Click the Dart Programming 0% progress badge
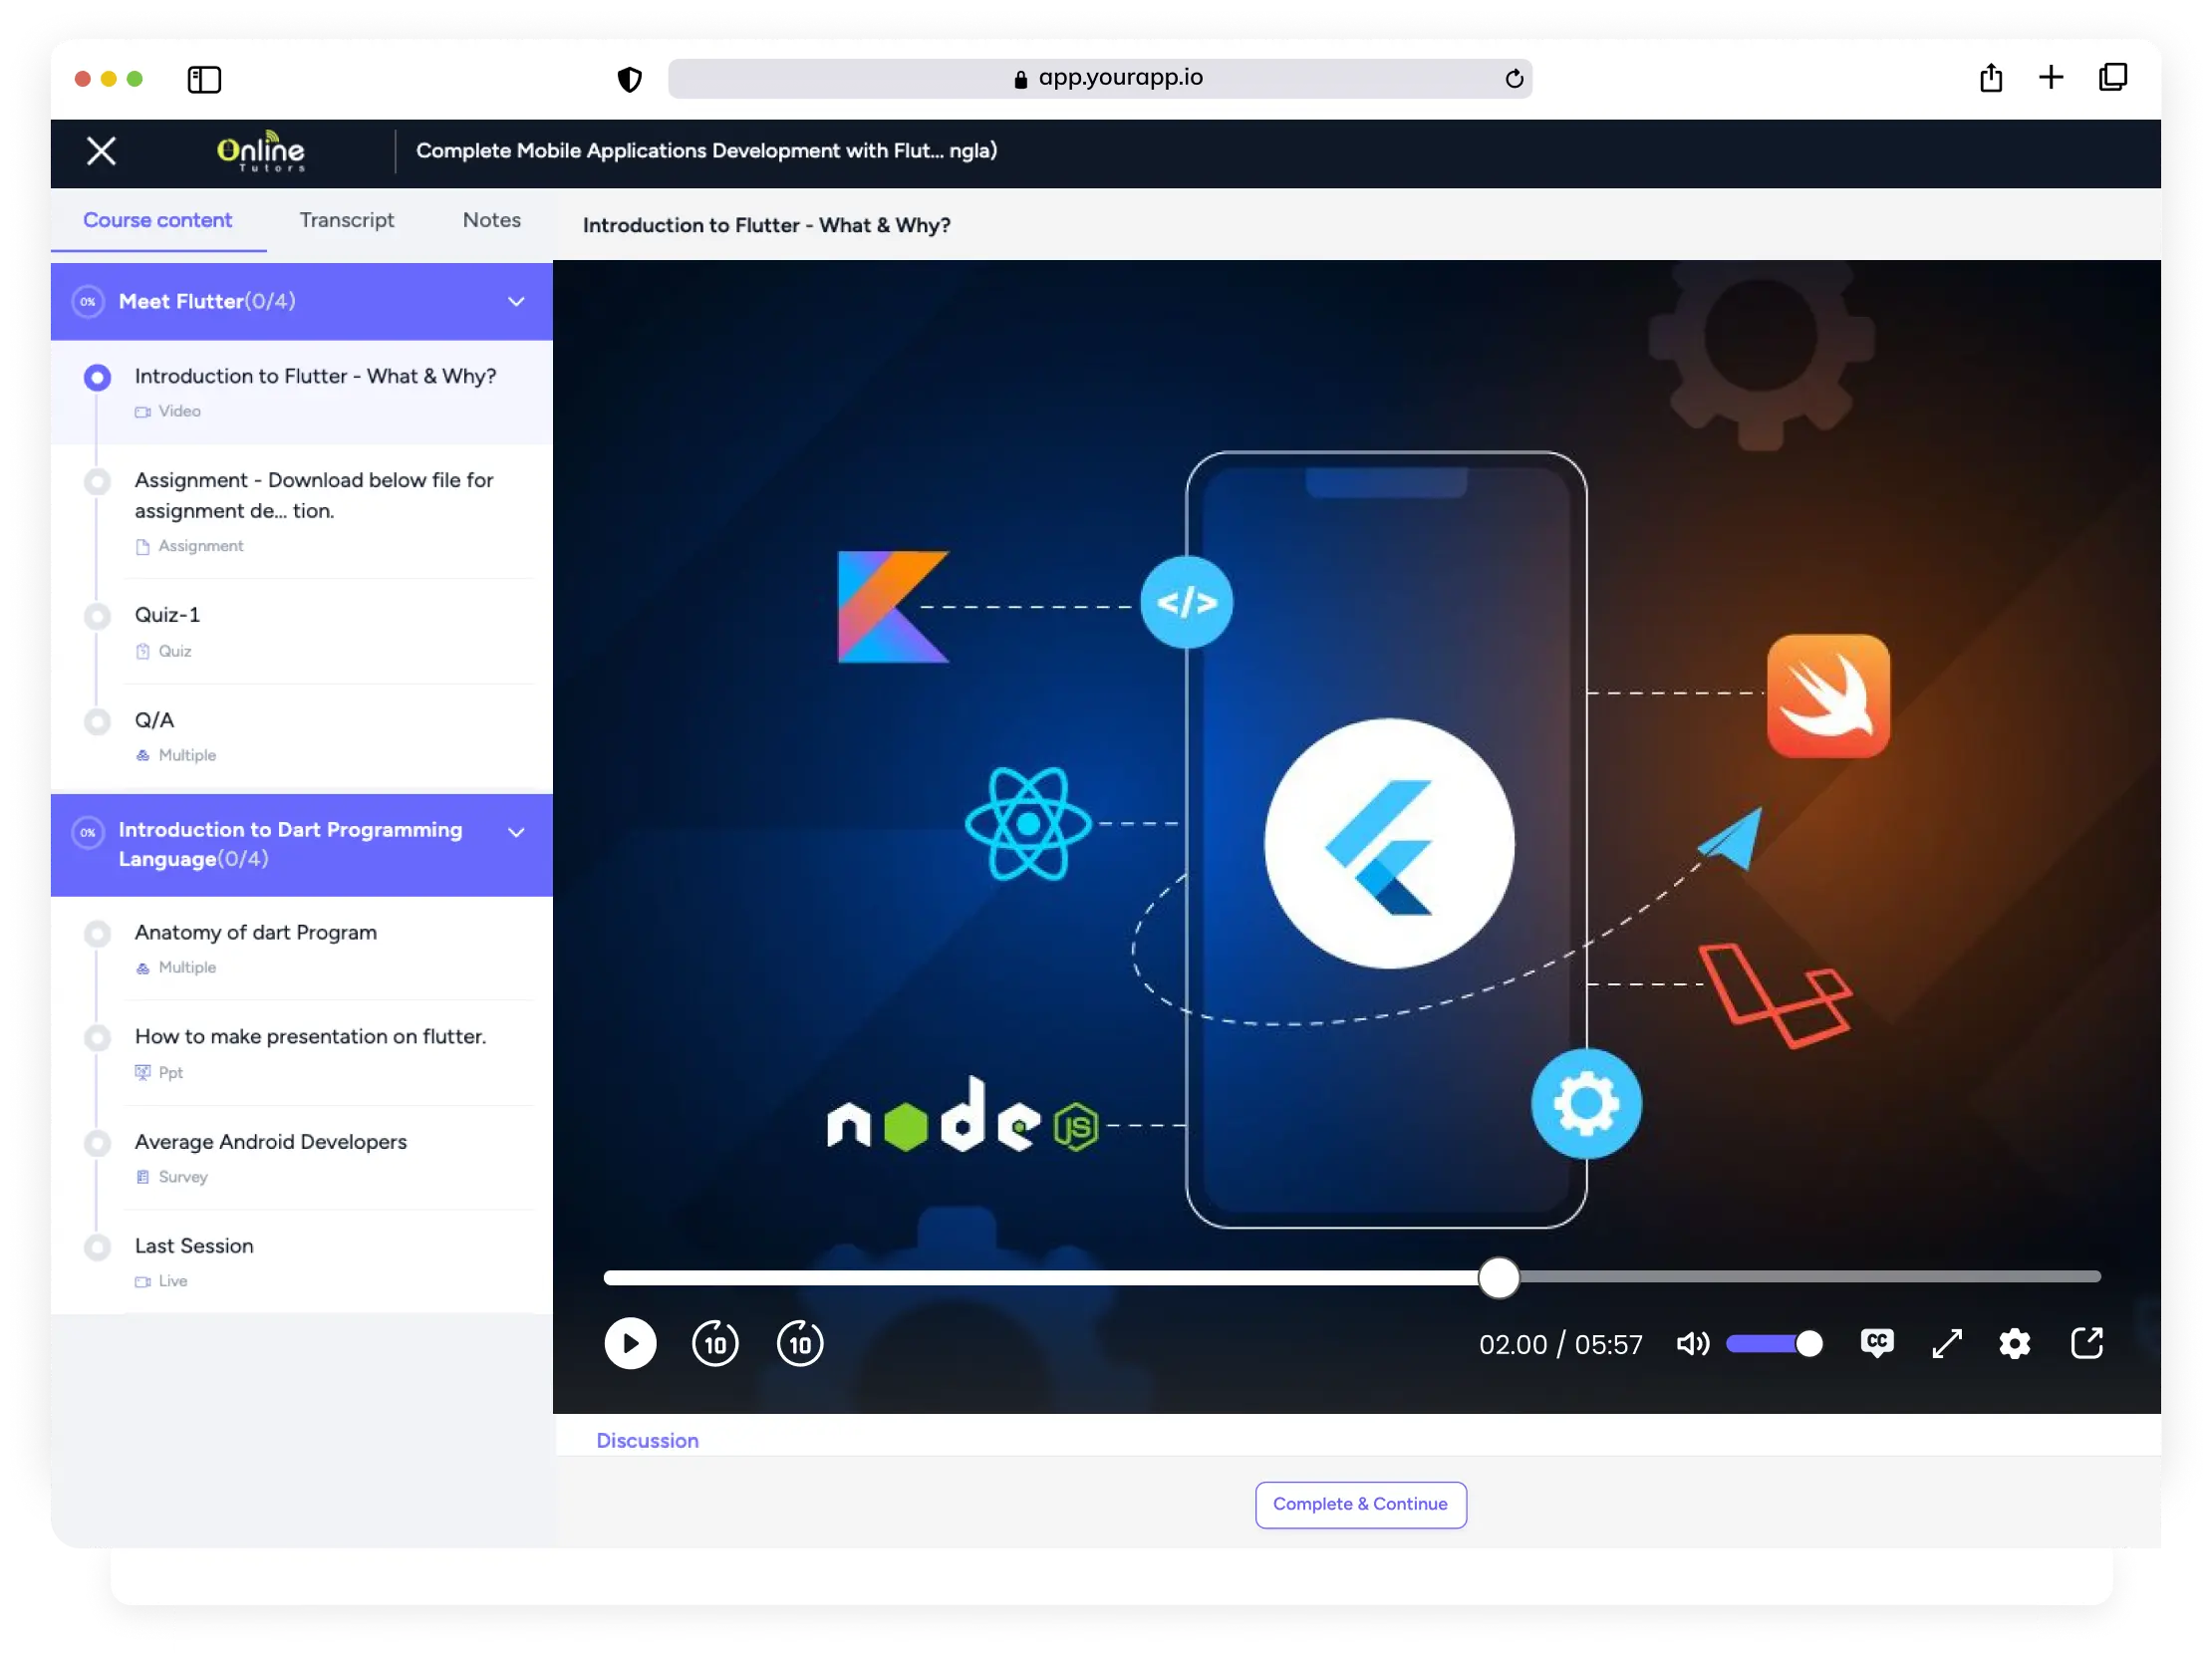Image resolution: width=2212 pixels, height=1664 pixels. click(88, 832)
